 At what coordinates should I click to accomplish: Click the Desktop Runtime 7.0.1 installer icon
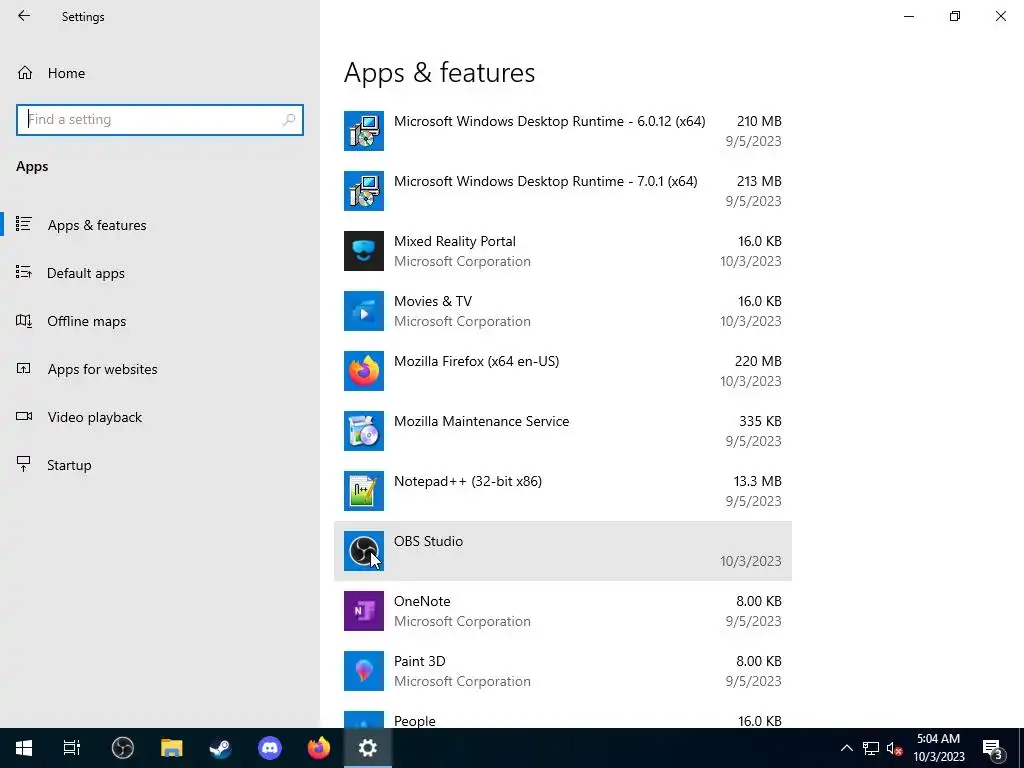[x=364, y=191]
